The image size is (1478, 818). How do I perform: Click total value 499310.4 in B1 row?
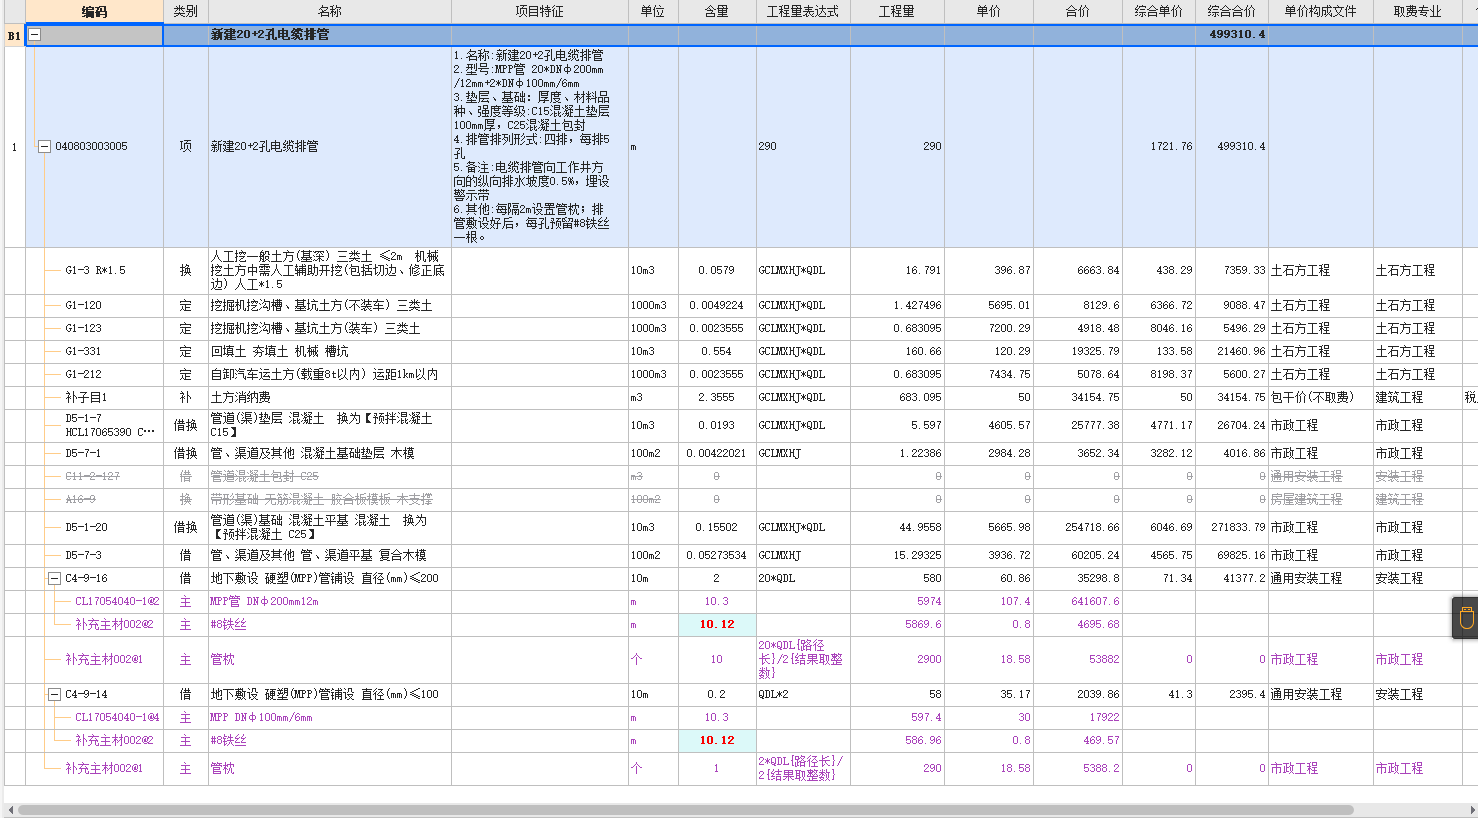click(x=1237, y=35)
